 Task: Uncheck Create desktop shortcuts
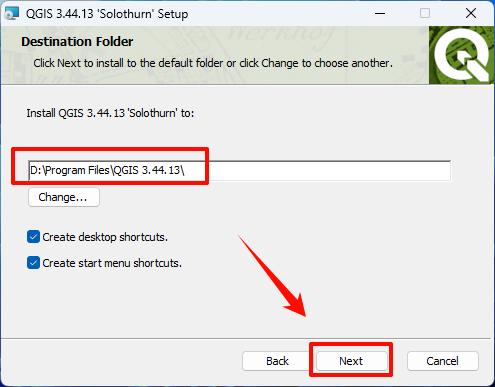[x=33, y=237]
